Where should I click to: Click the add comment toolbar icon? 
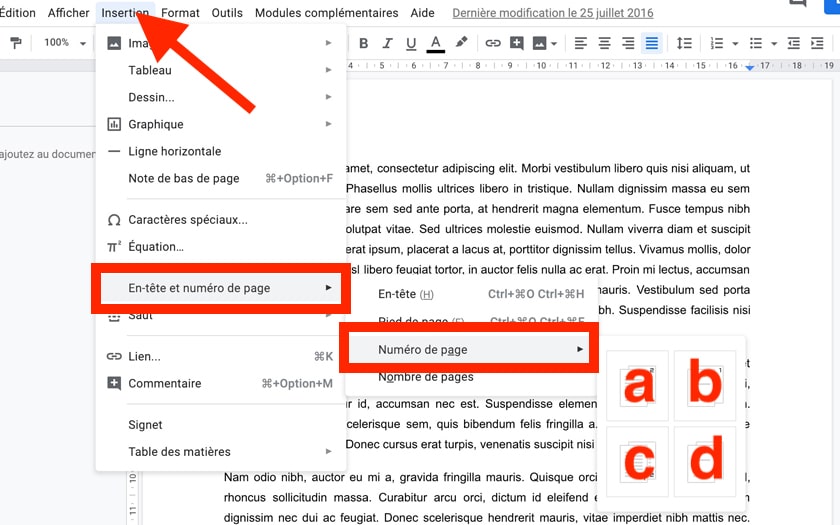516,43
